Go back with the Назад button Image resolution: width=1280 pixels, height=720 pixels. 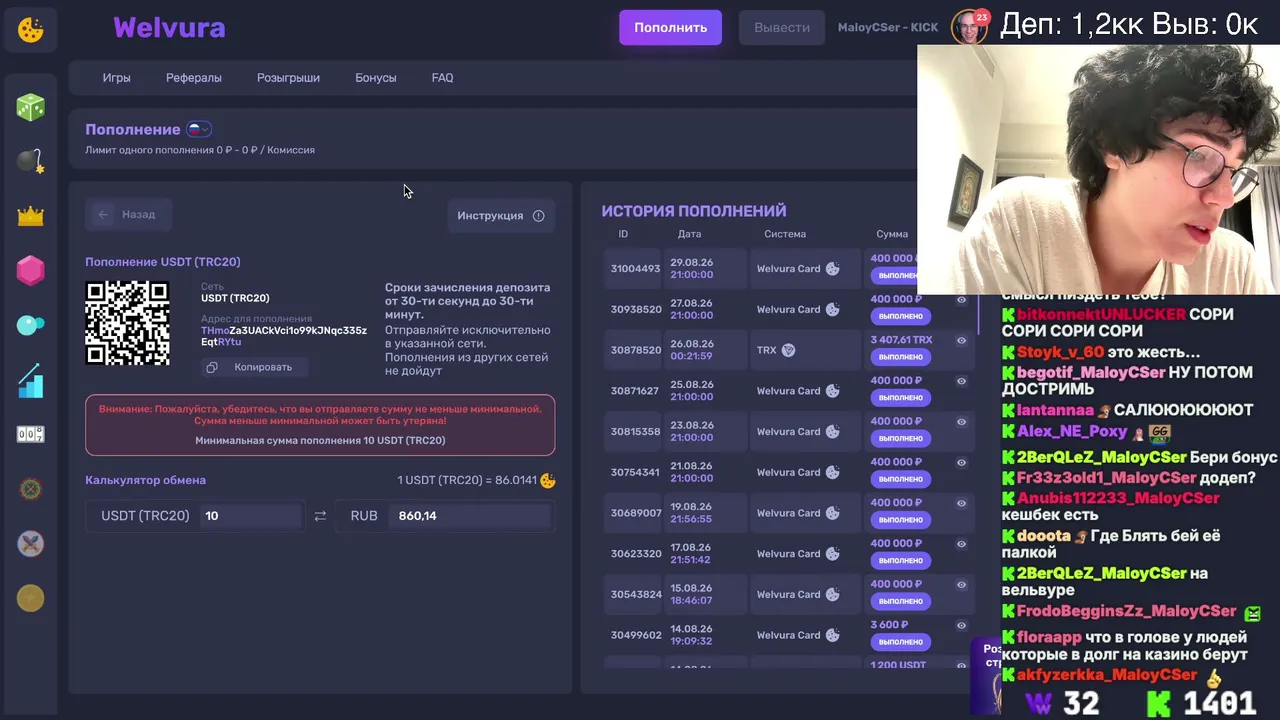click(128, 215)
